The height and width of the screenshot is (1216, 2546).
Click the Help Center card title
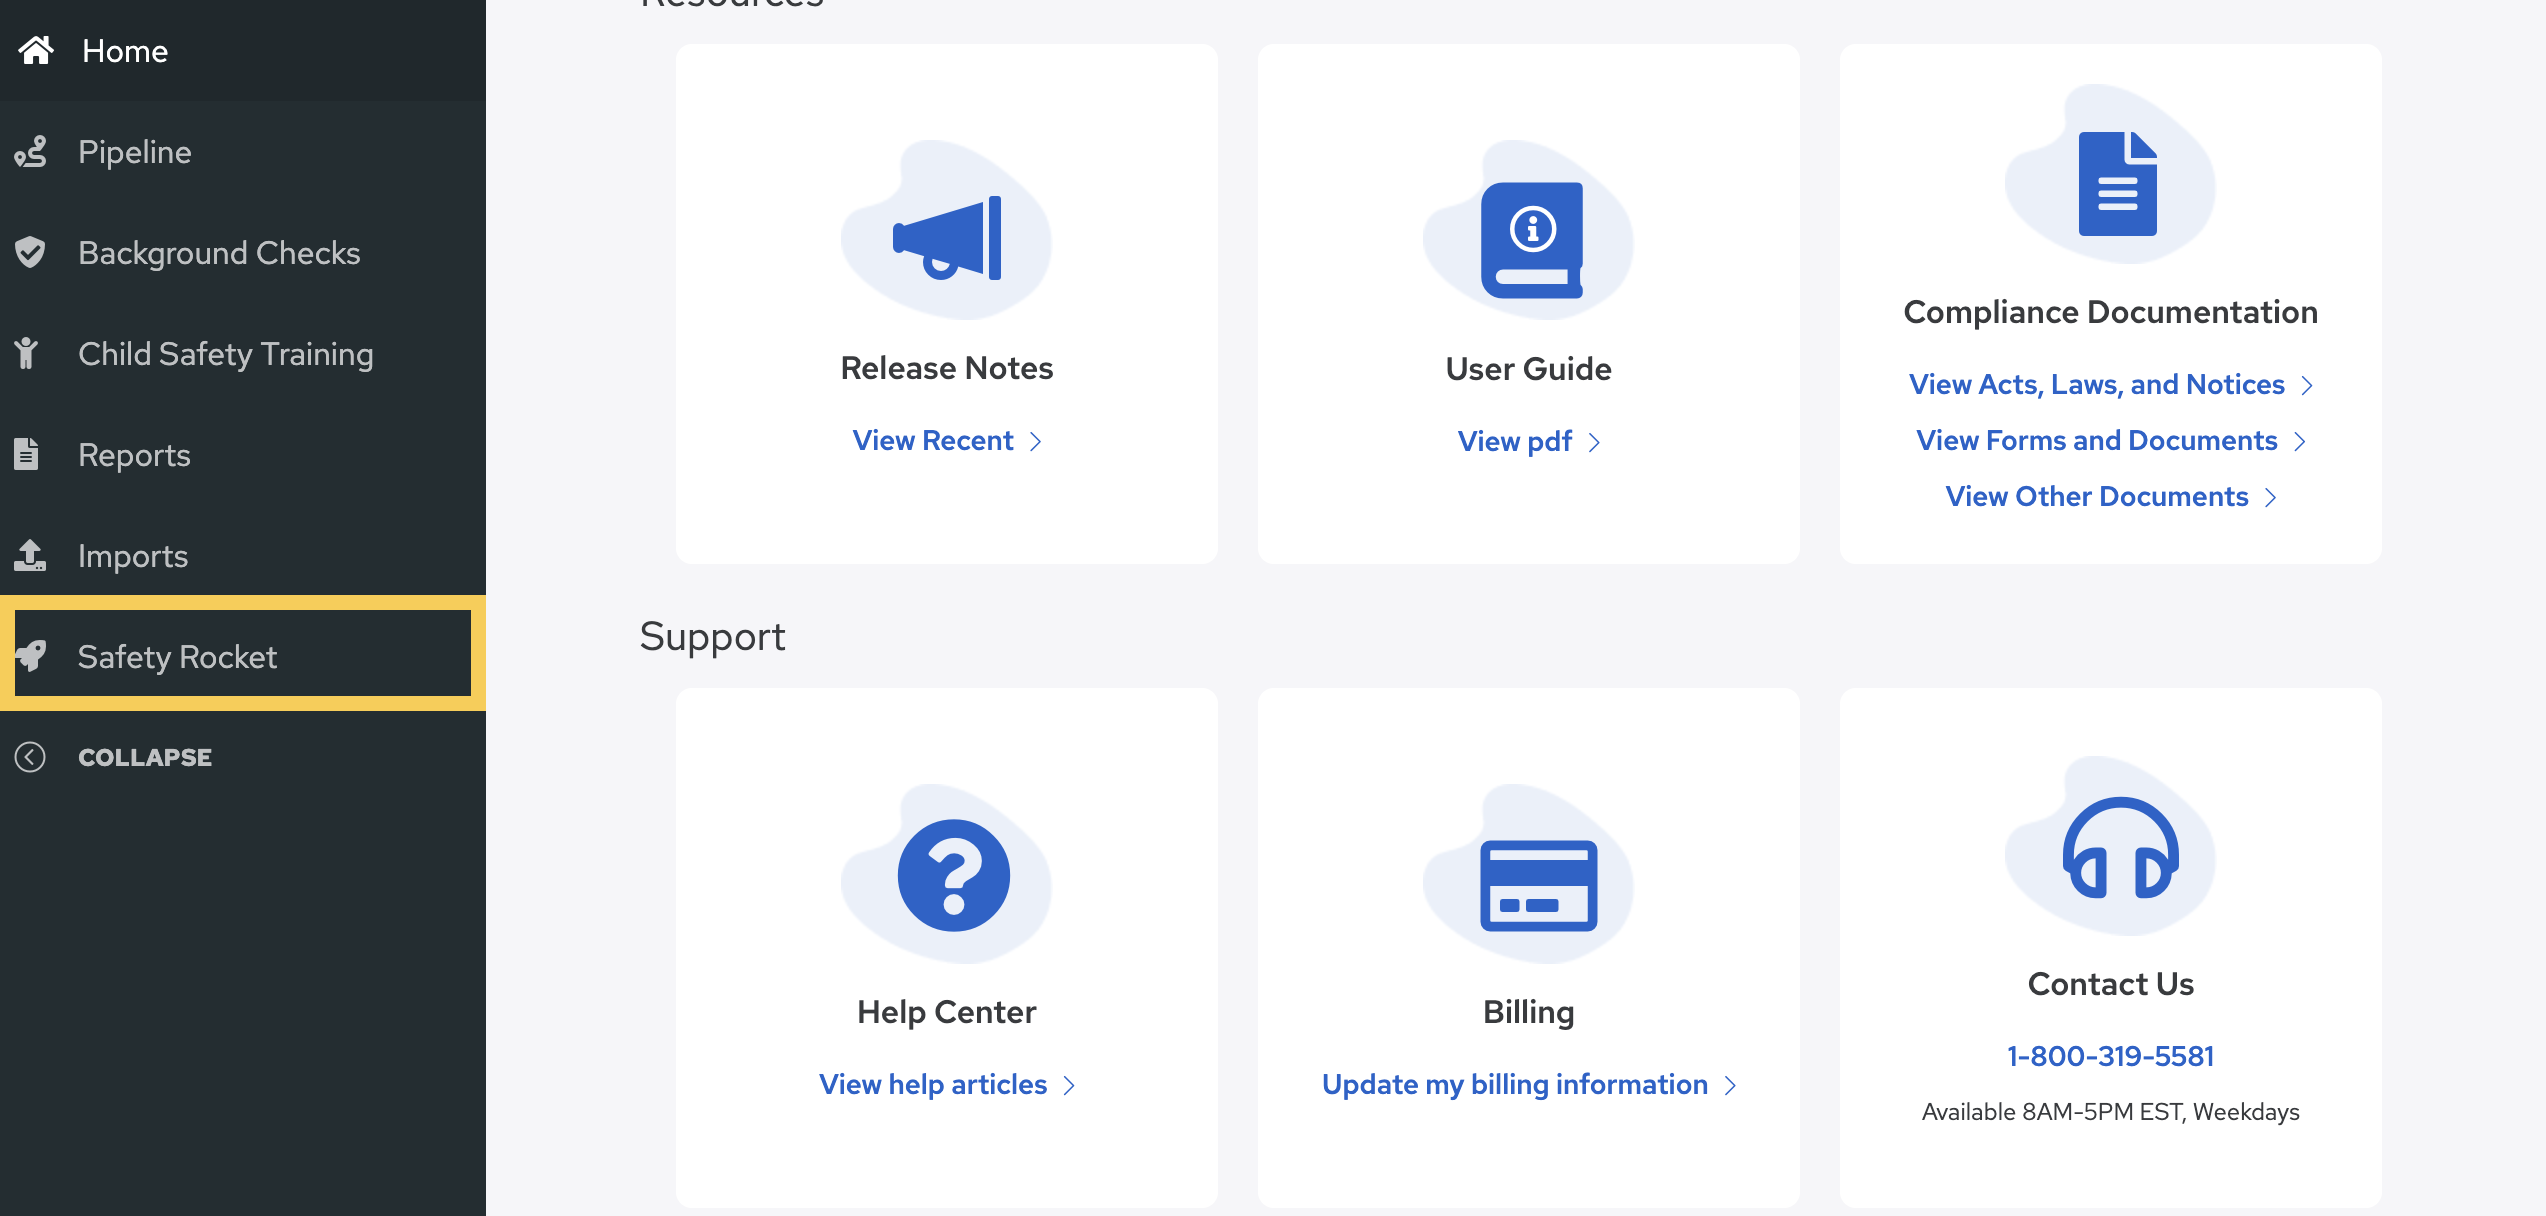click(947, 1012)
